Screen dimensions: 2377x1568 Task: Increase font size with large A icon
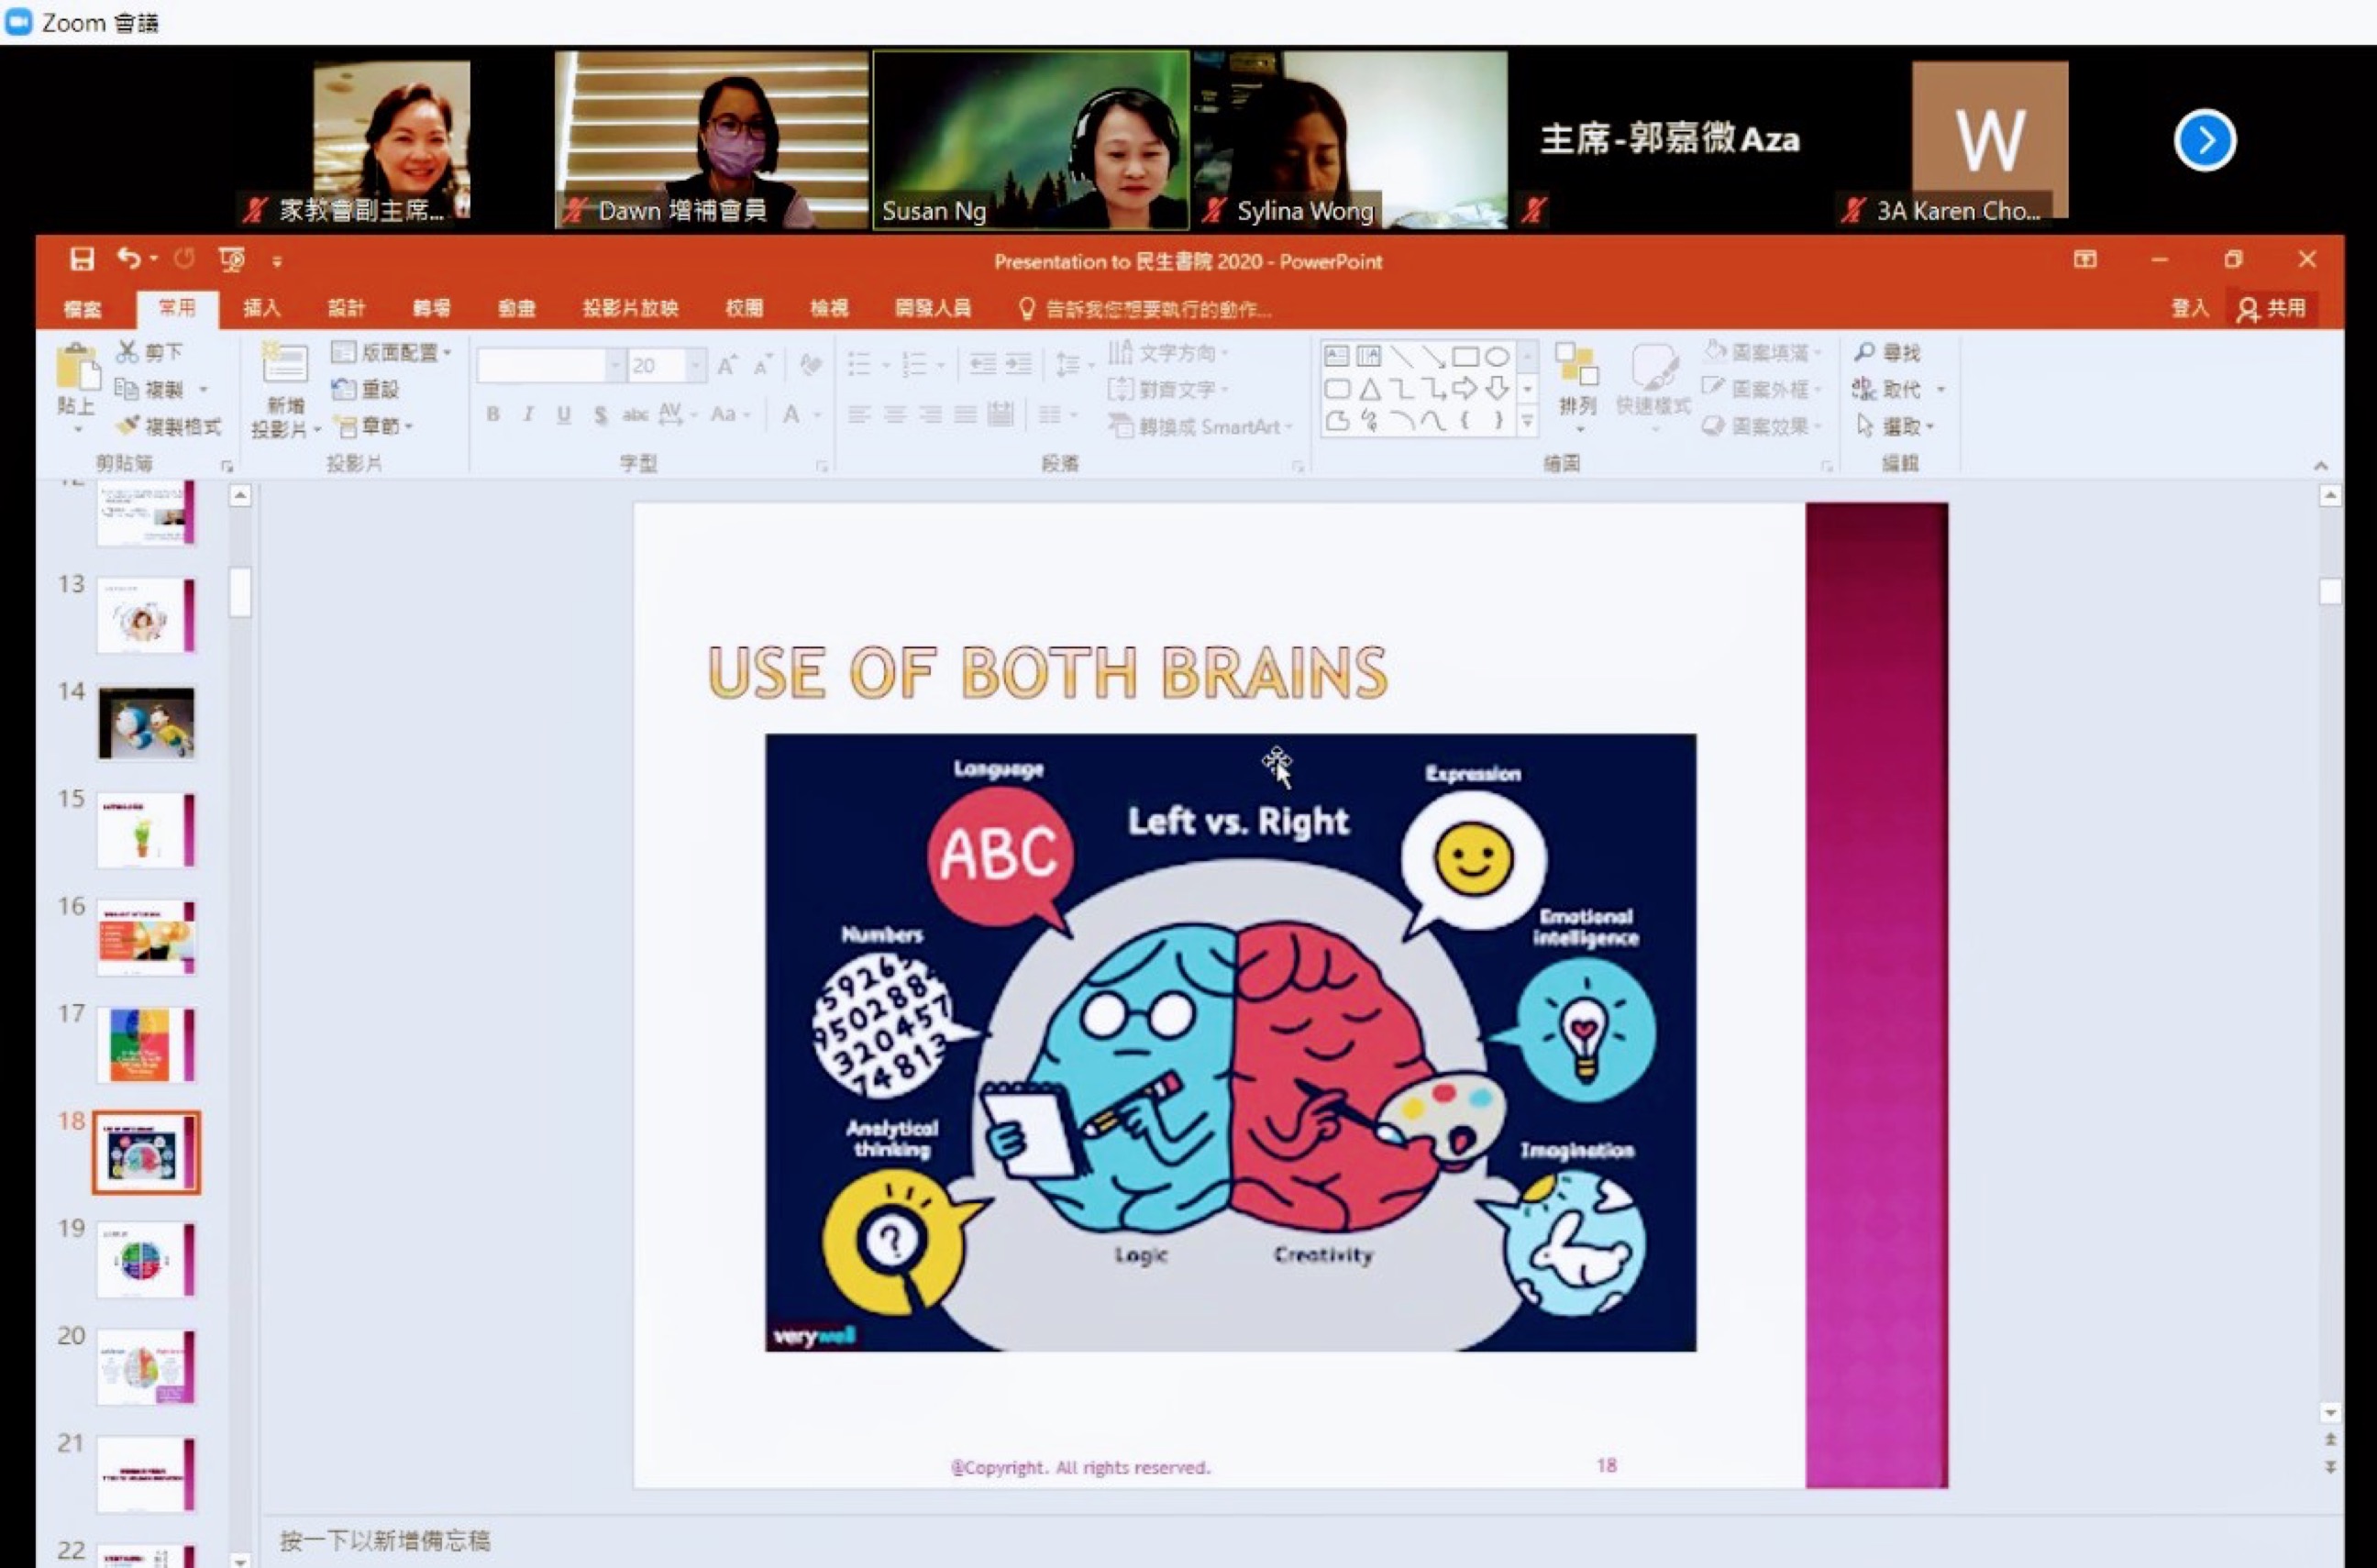coord(727,365)
